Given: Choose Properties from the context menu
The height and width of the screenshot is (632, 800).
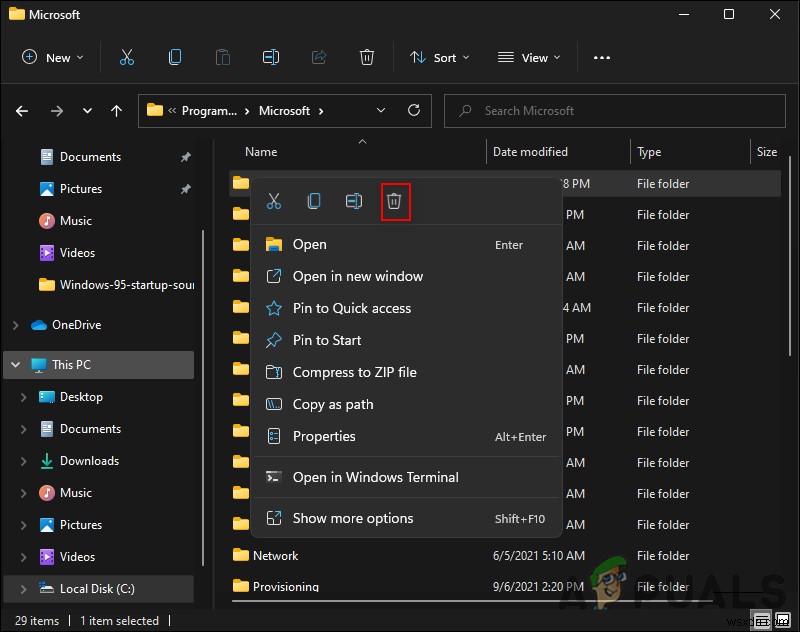Looking at the screenshot, I should coord(324,436).
